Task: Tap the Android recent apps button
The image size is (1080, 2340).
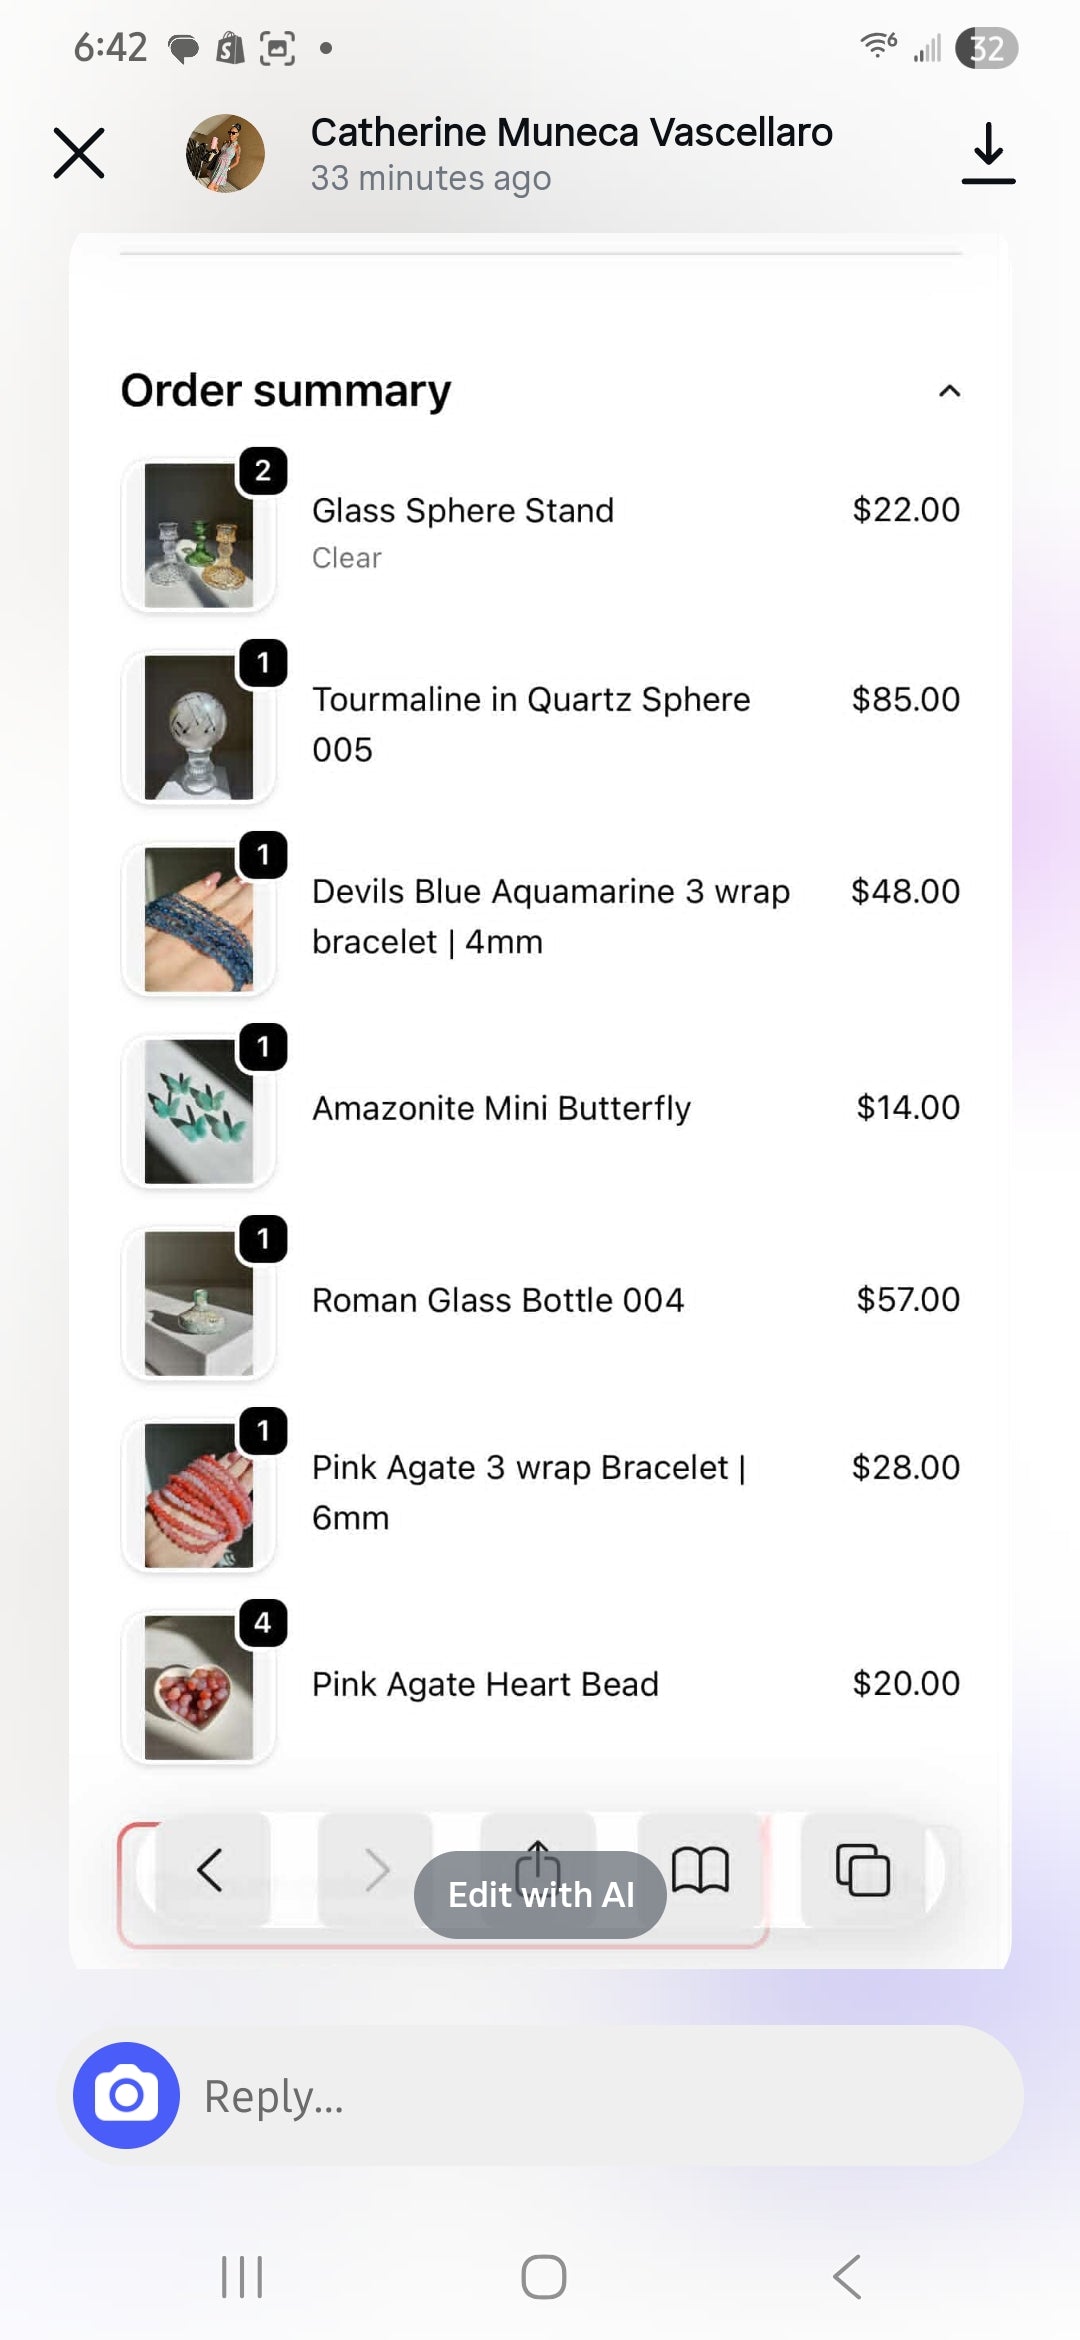Action: click(242, 2277)
